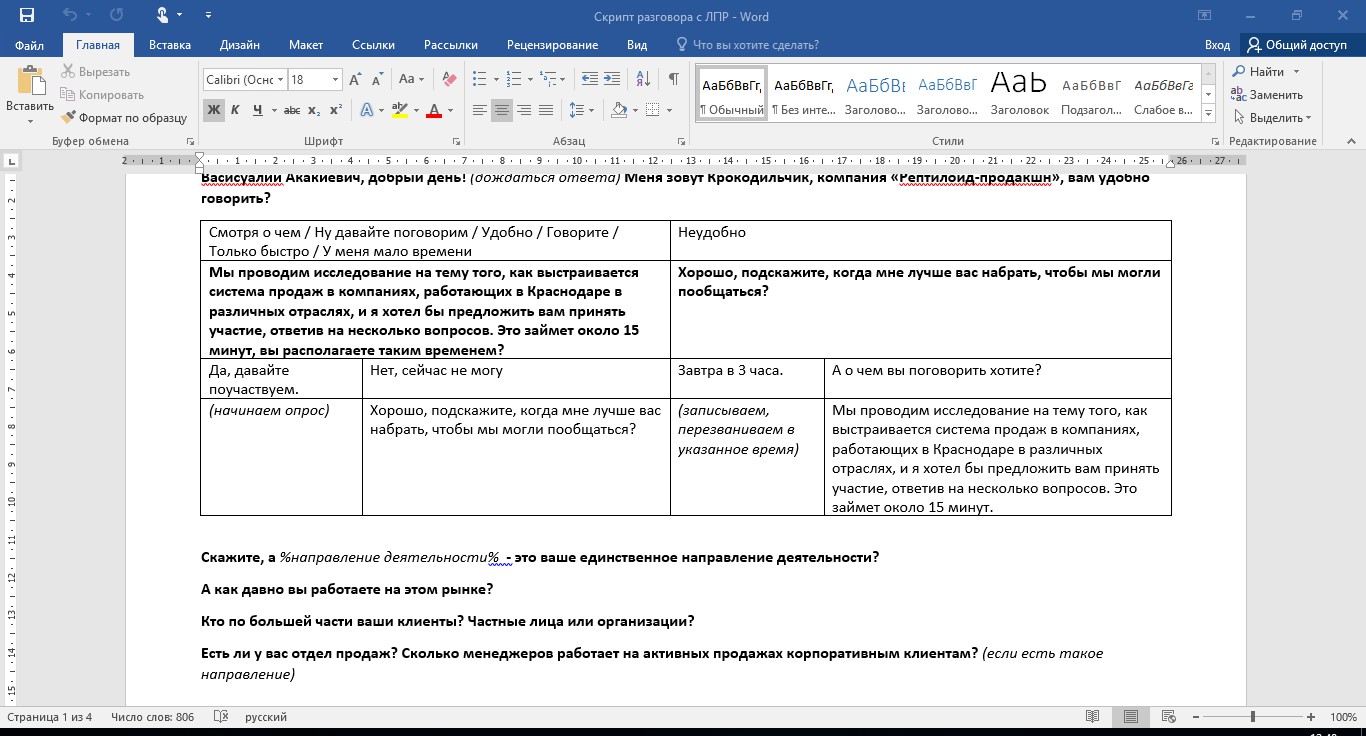
Task: Zoom in with the plus button
Action: [x=1313, y=717]
